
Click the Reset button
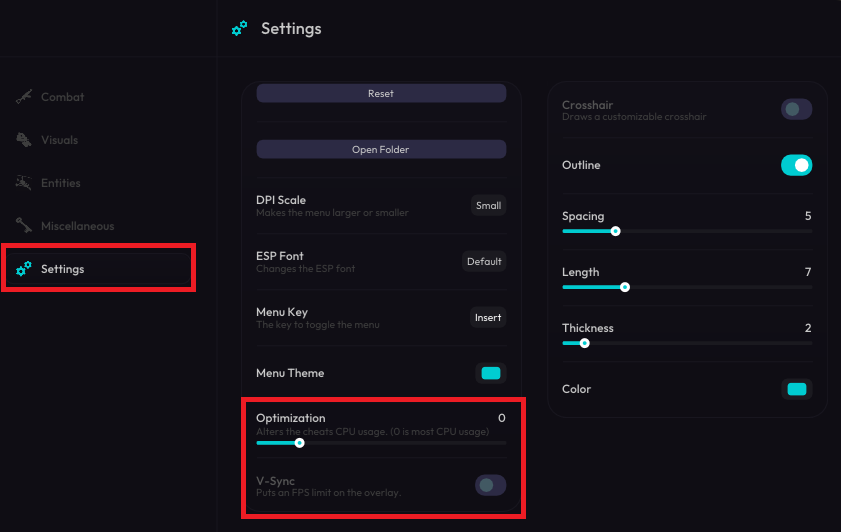[381, 93]
